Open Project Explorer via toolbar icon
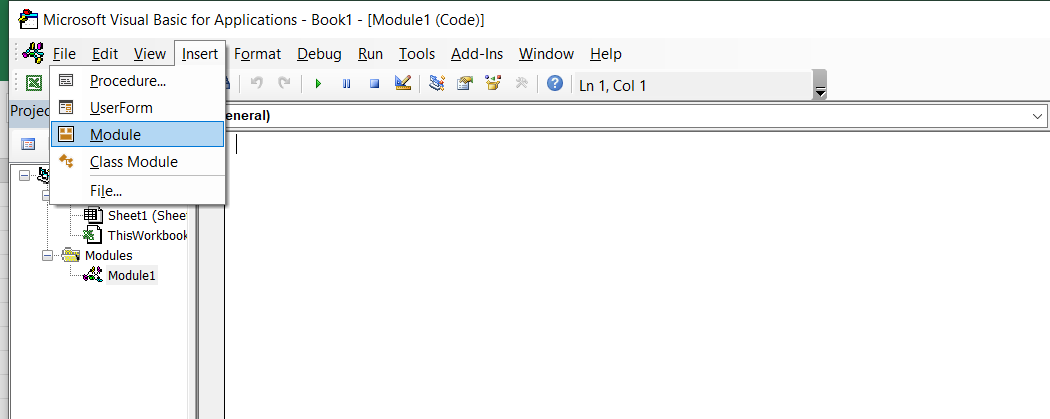 437,84
